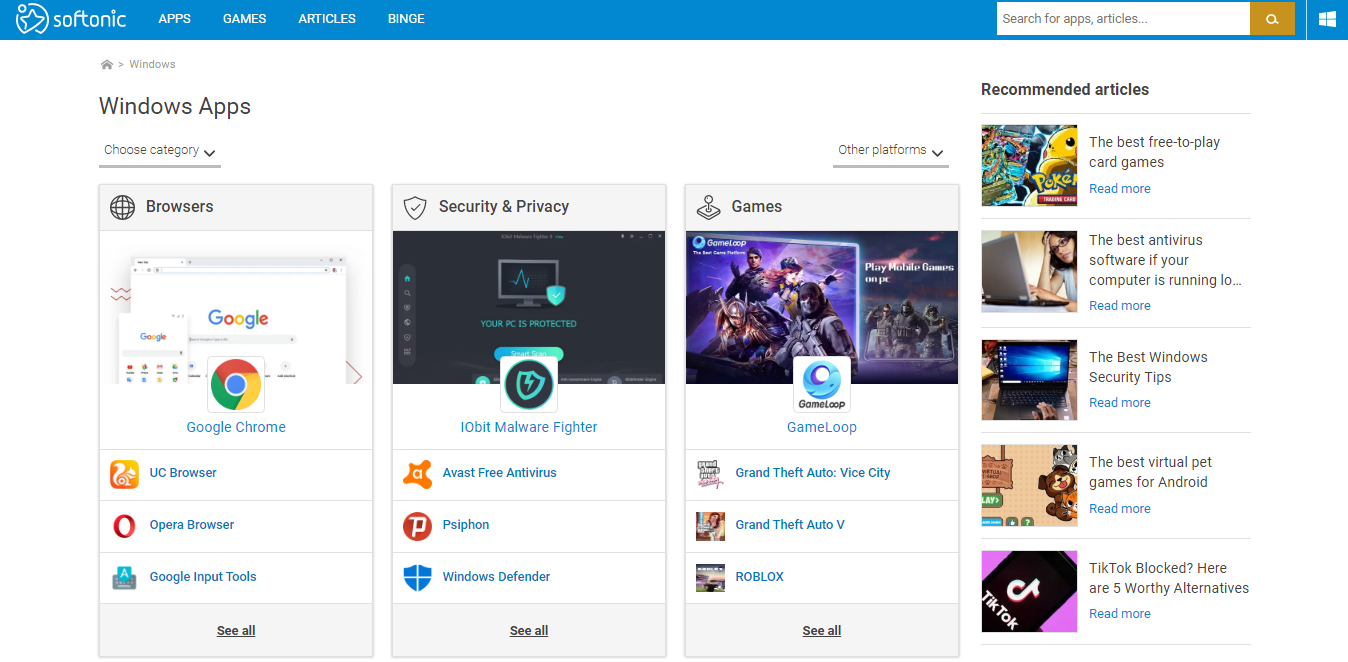Screen dimensions: 1348x662
Task: Click the GameLoop logo icon
Action: click(x=821, y=385)
